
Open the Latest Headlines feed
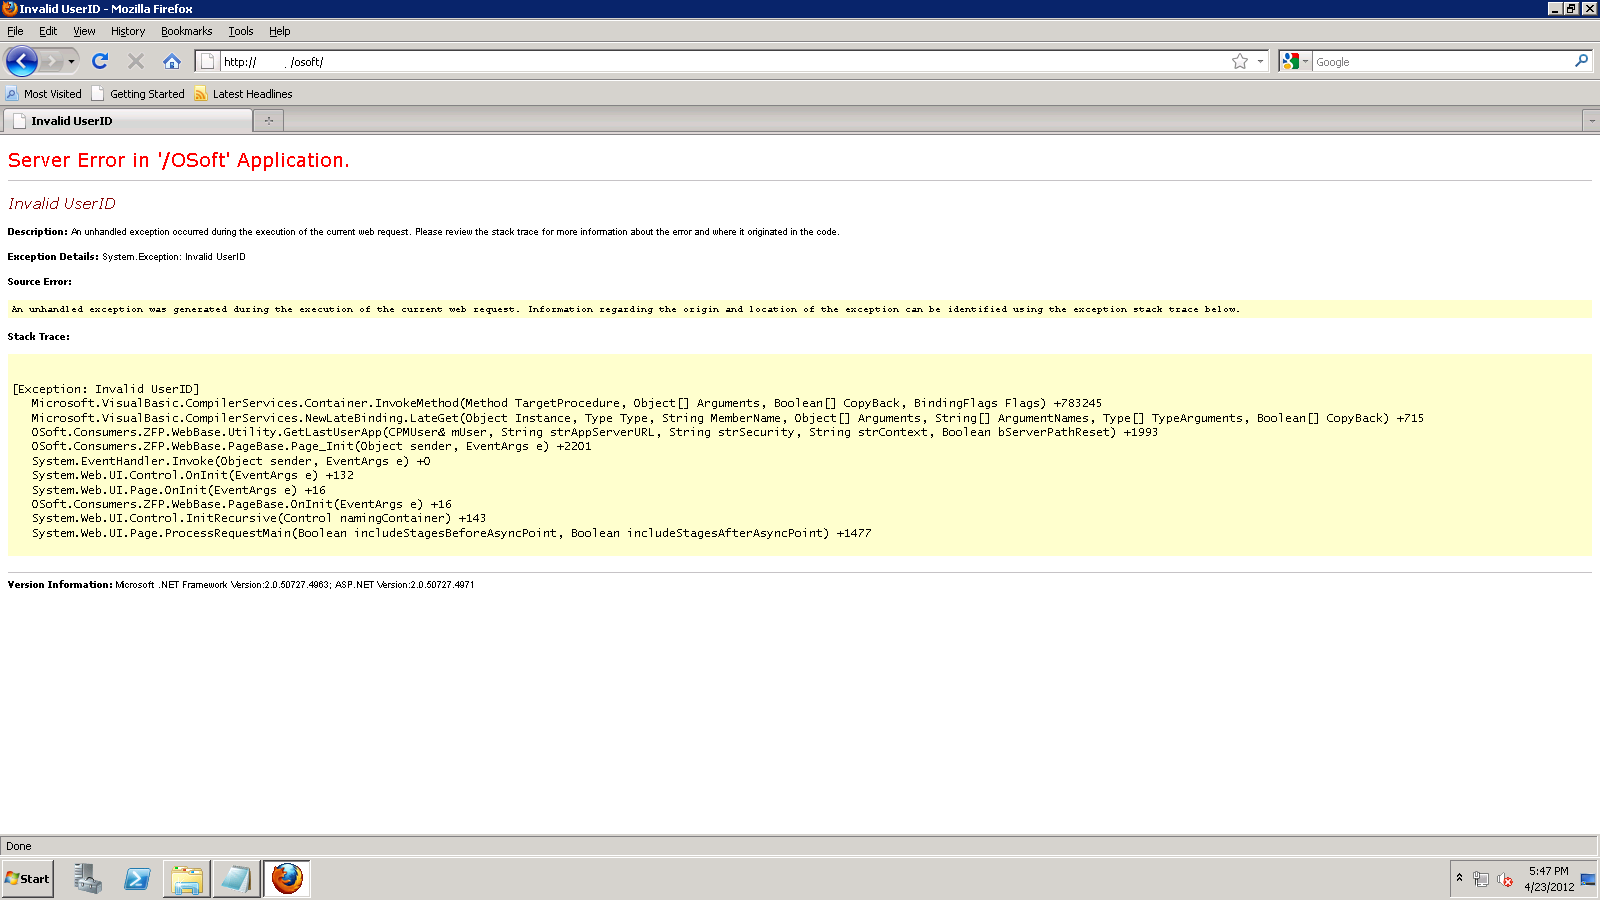coord(244,94)
